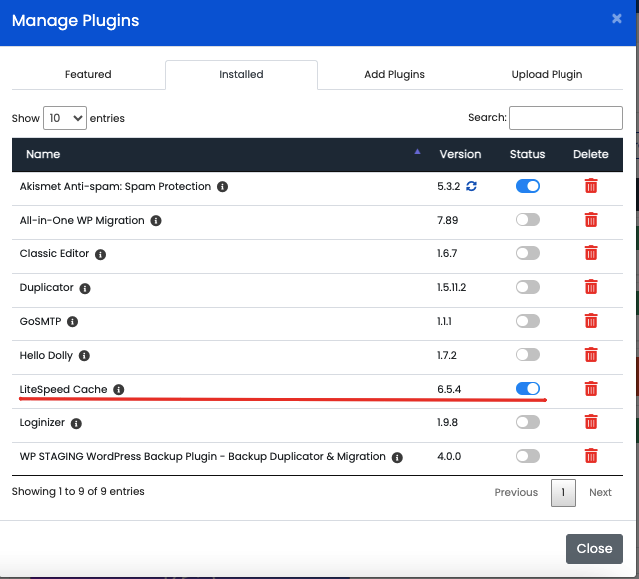Screen dimensions: 639x579
Task: Click the Delete column header
Action: 591,154
